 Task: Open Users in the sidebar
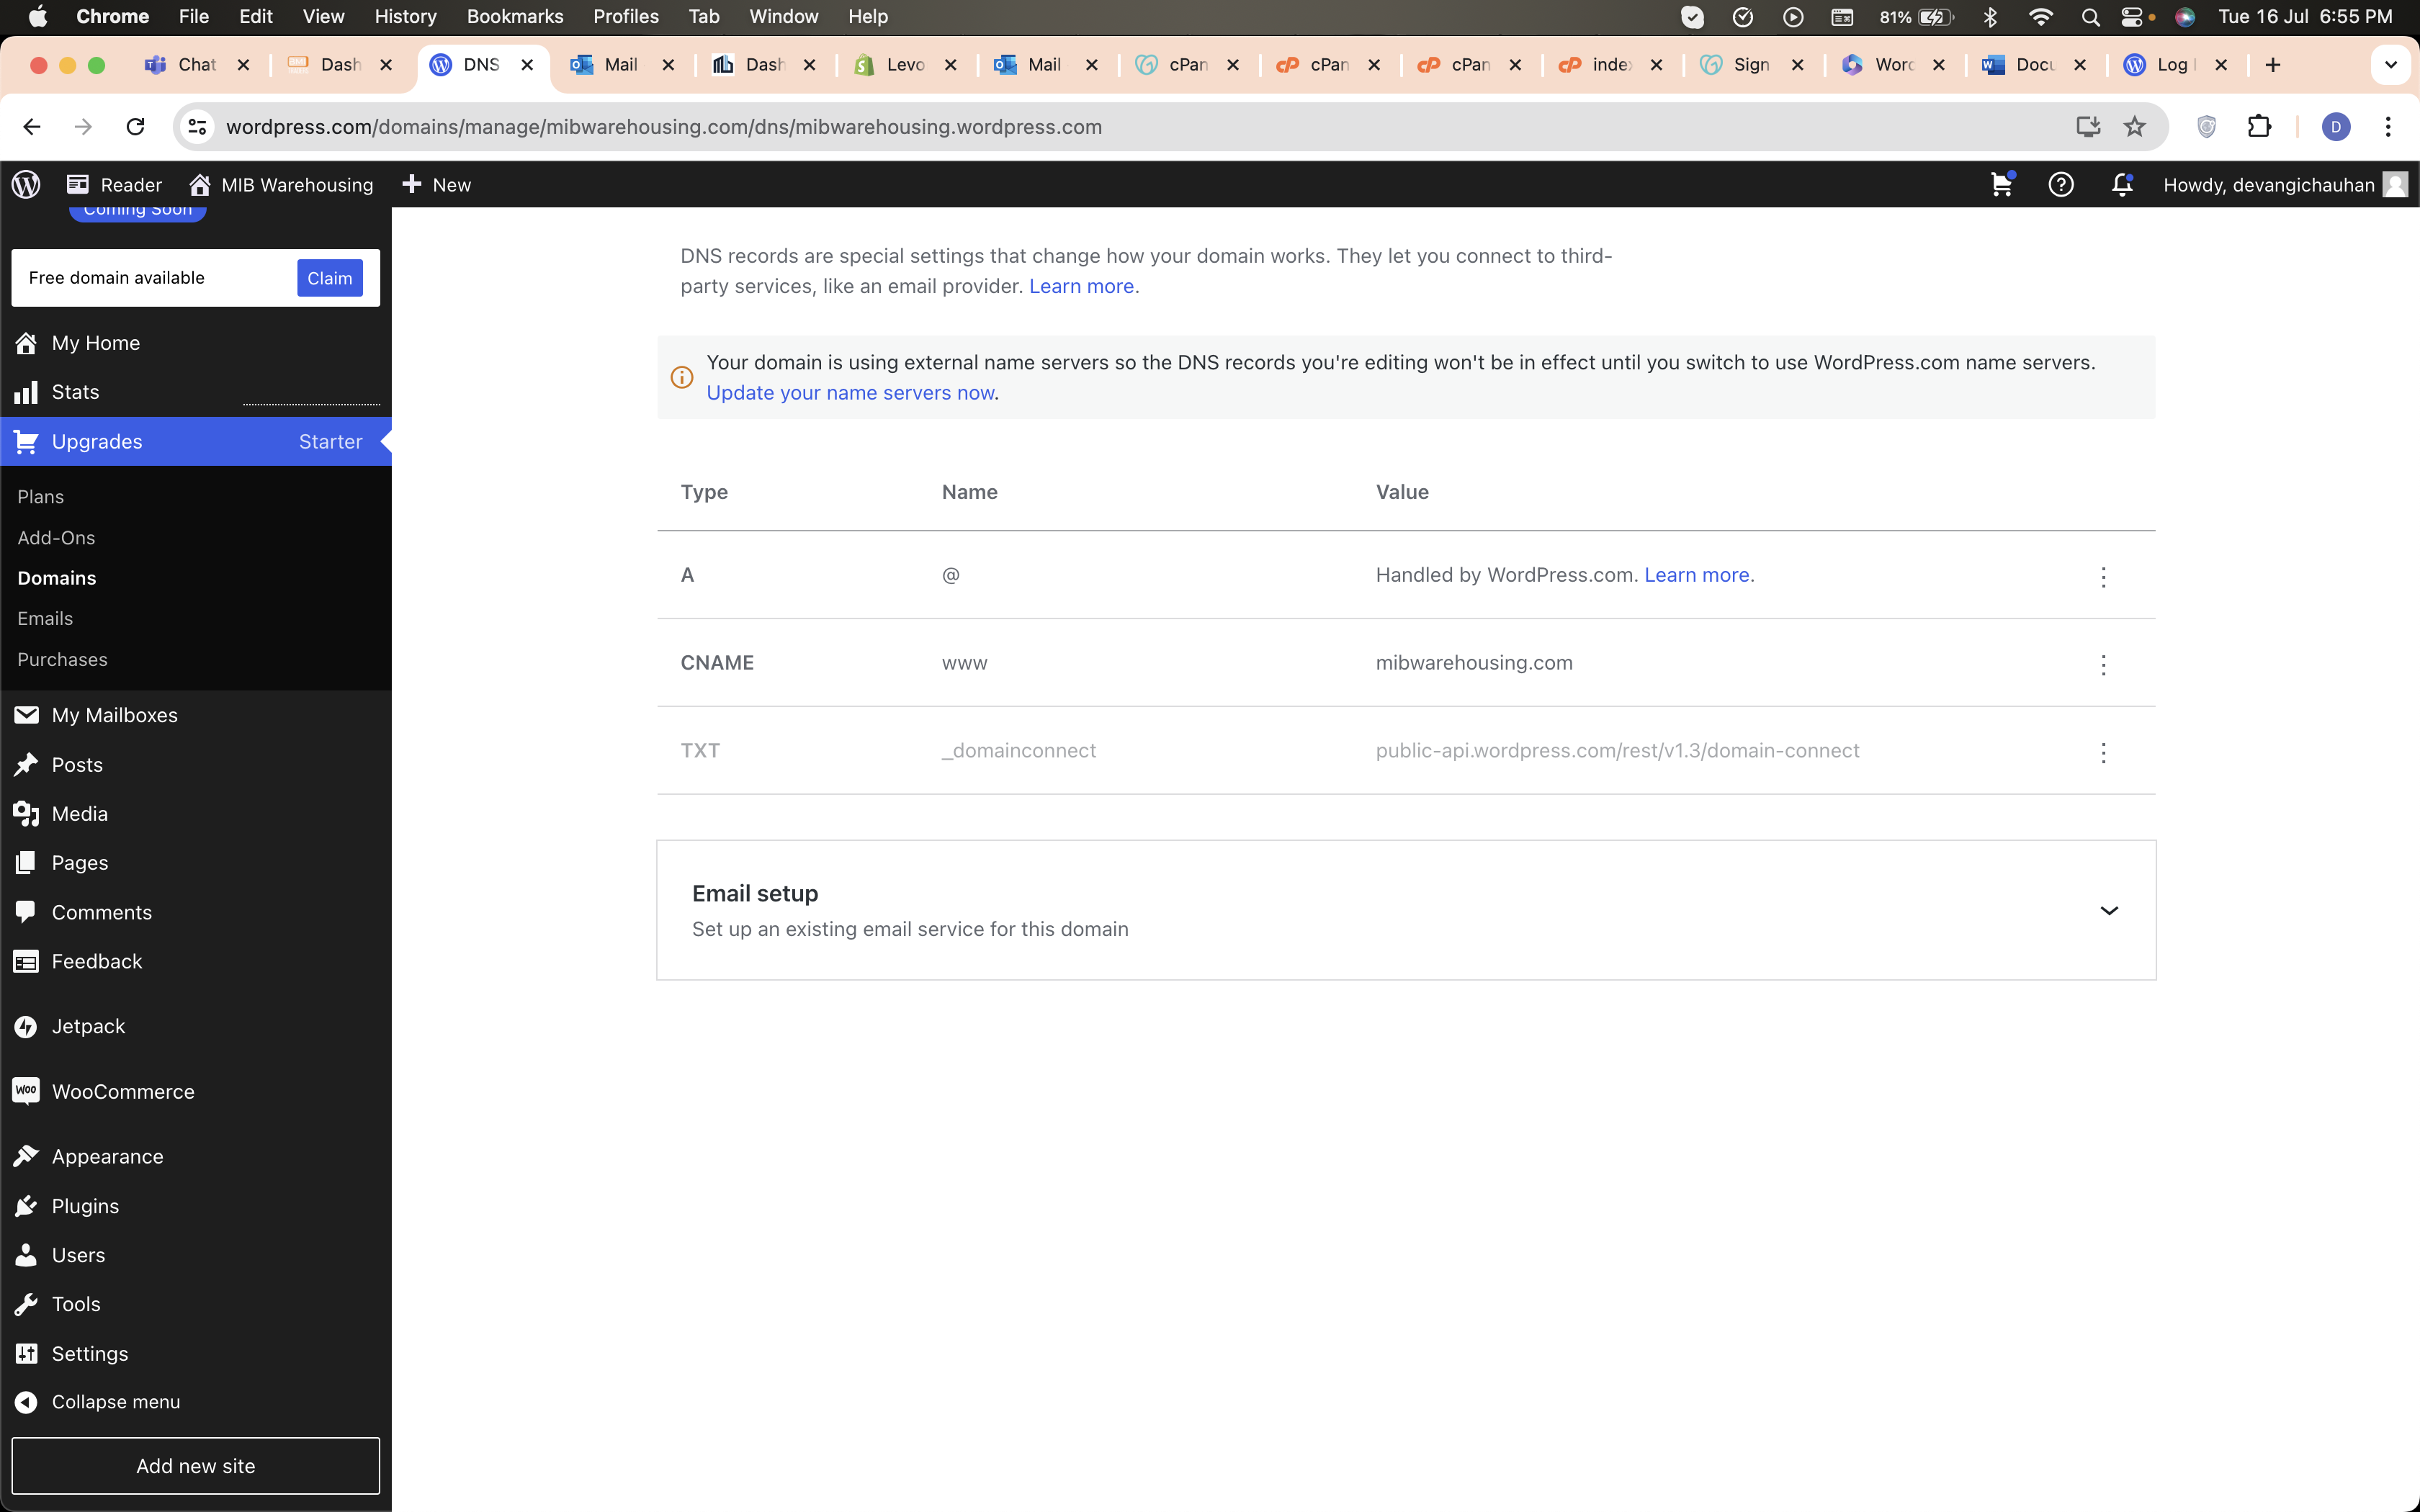click(196, 1255)
